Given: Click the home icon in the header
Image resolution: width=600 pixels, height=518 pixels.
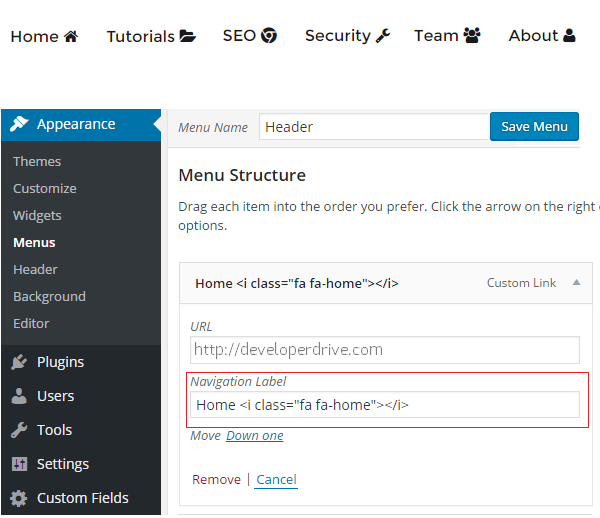Looking at the screenshot, I should (x=70, y=36).
